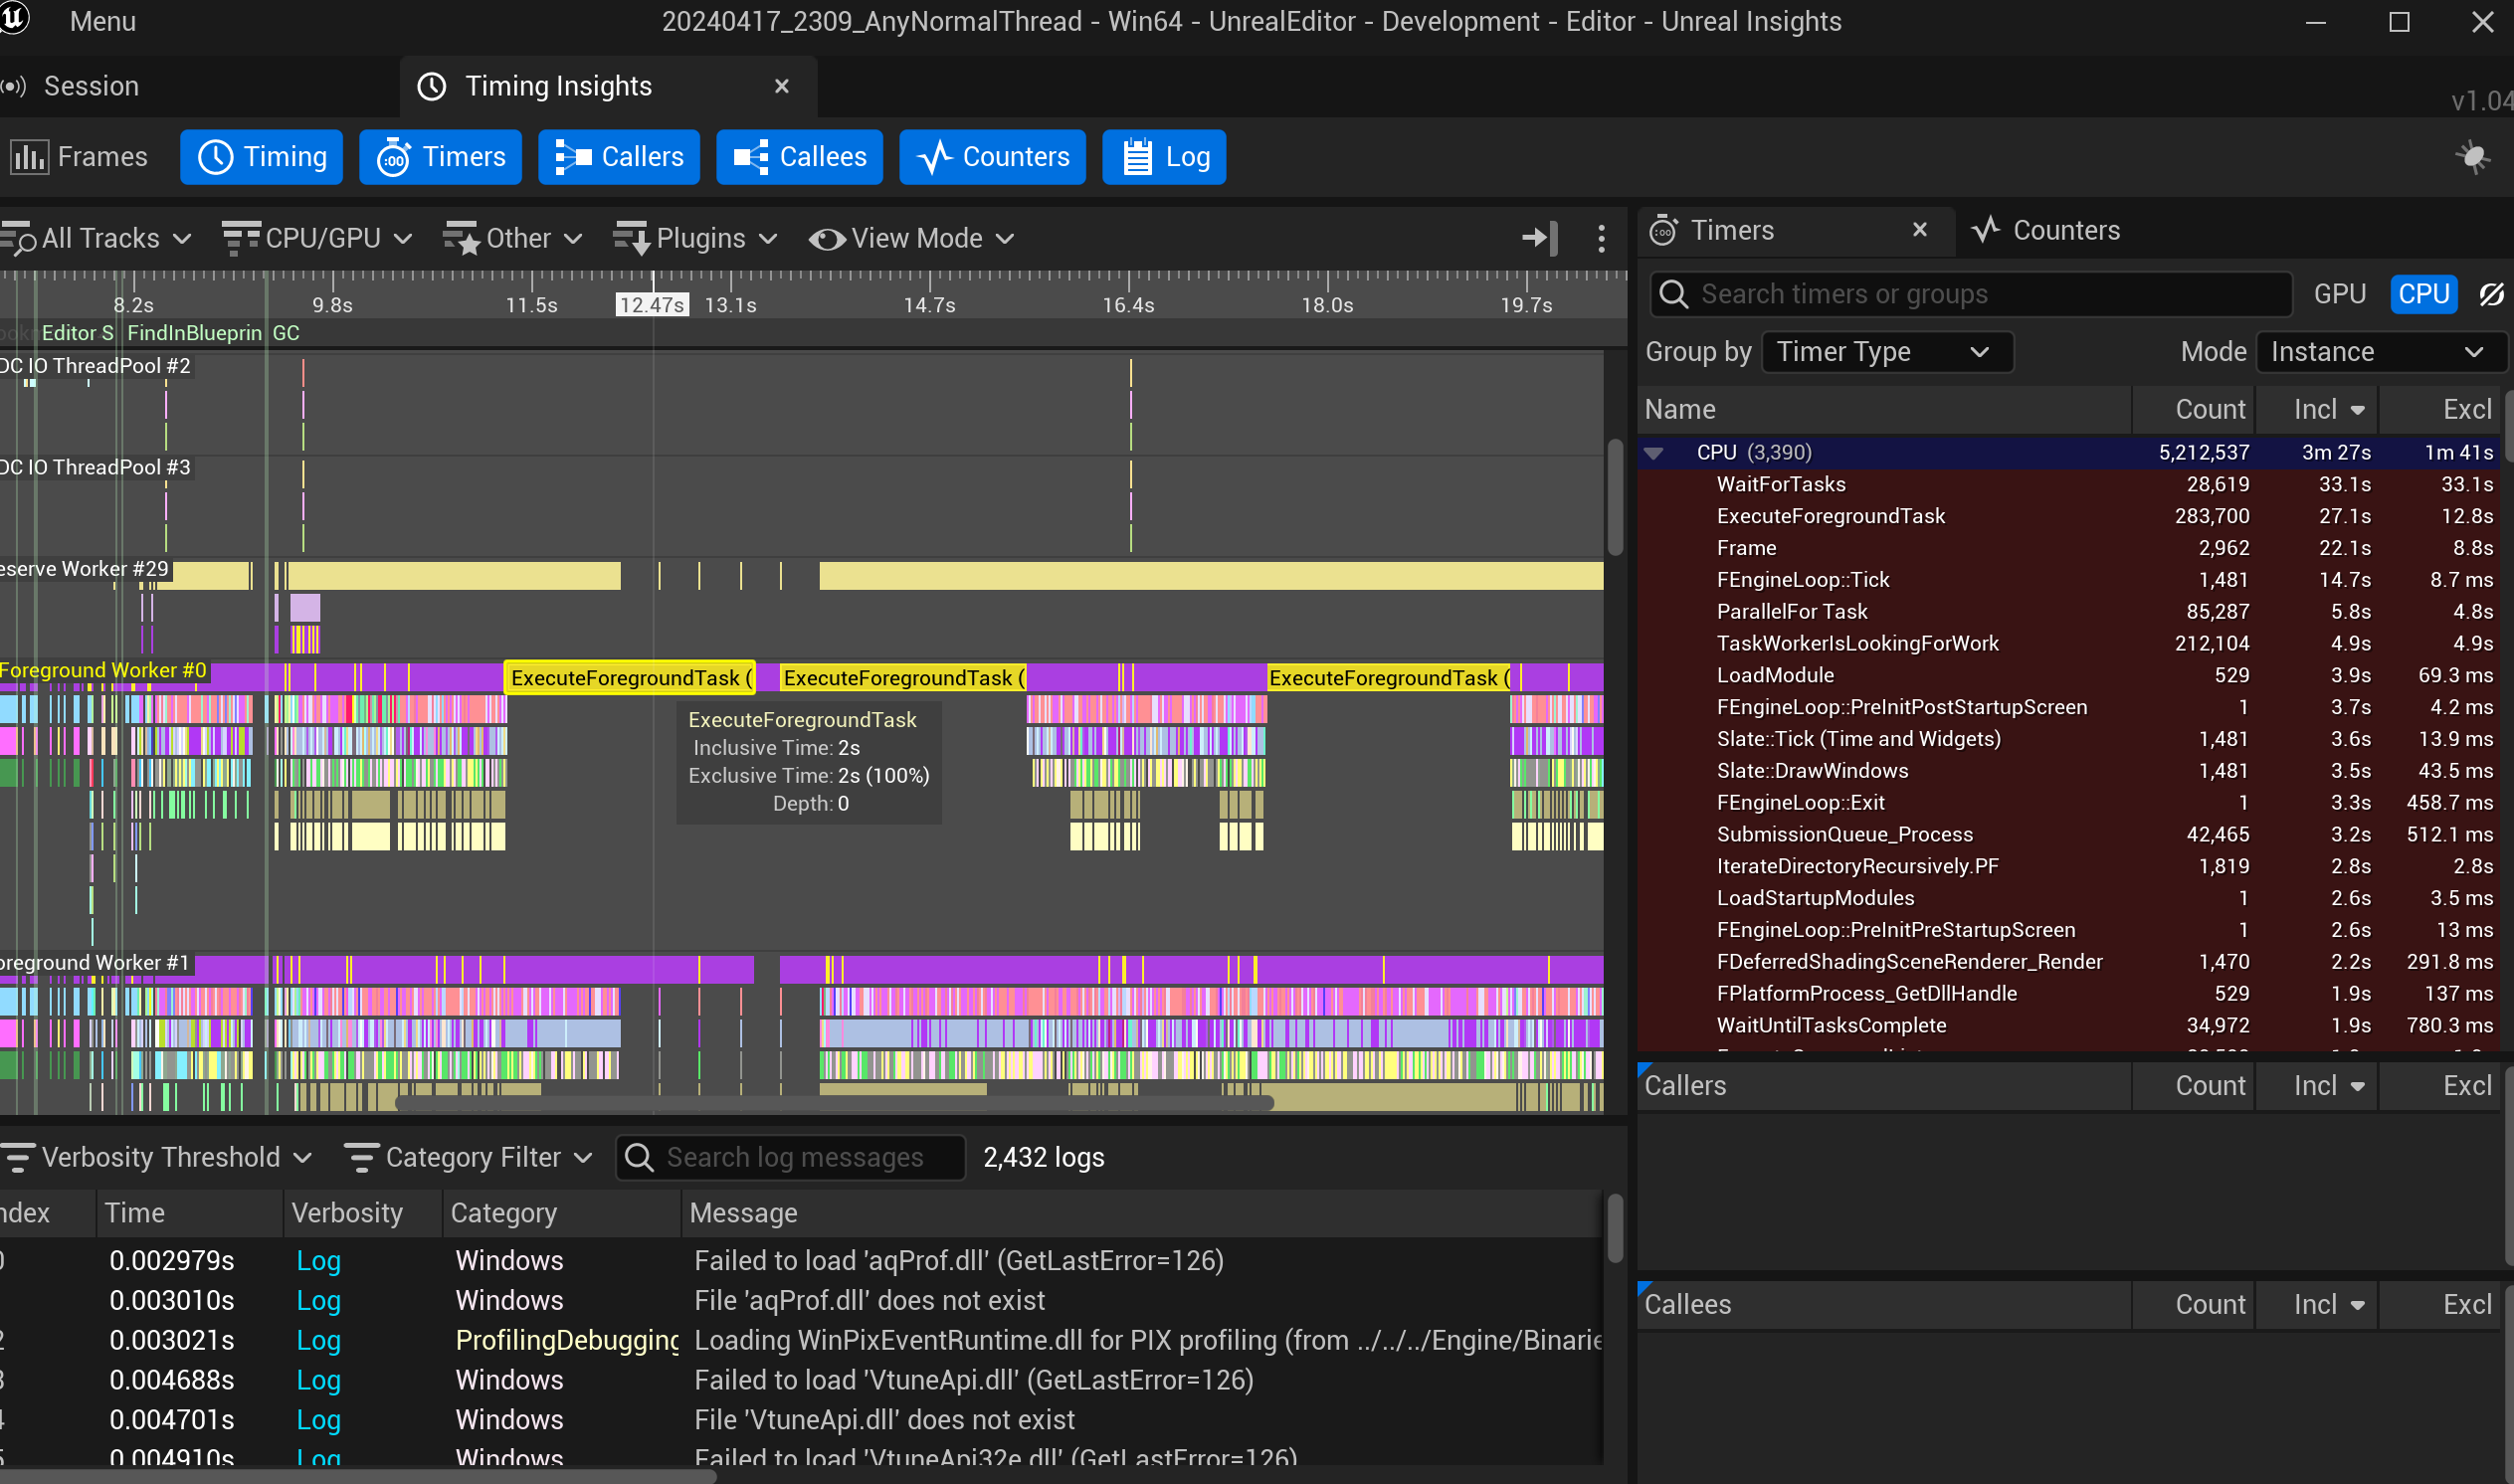Open Category Filter dropdown
Viewport: 2514px width, 1484px height.
point(468,1157)
